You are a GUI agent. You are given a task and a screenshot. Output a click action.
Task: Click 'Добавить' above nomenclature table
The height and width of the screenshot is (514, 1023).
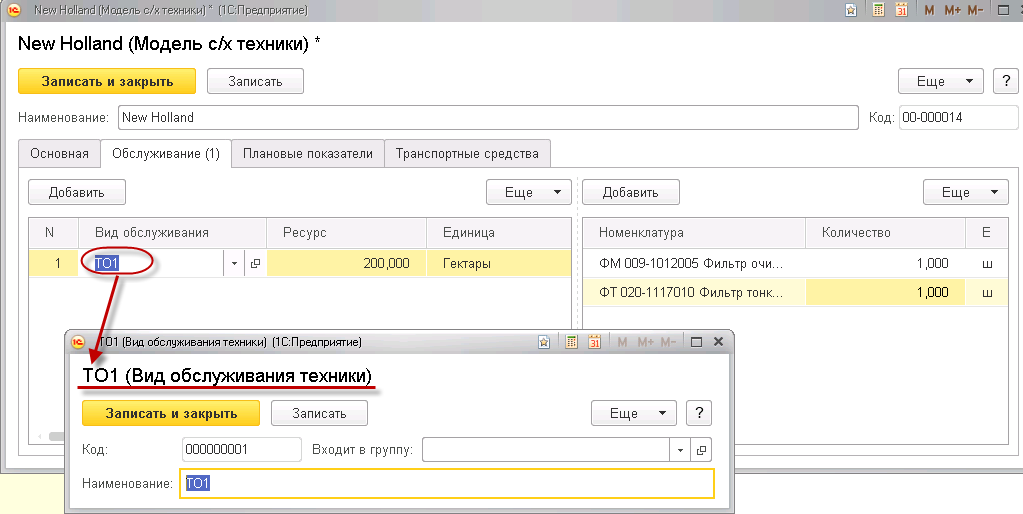631,192
